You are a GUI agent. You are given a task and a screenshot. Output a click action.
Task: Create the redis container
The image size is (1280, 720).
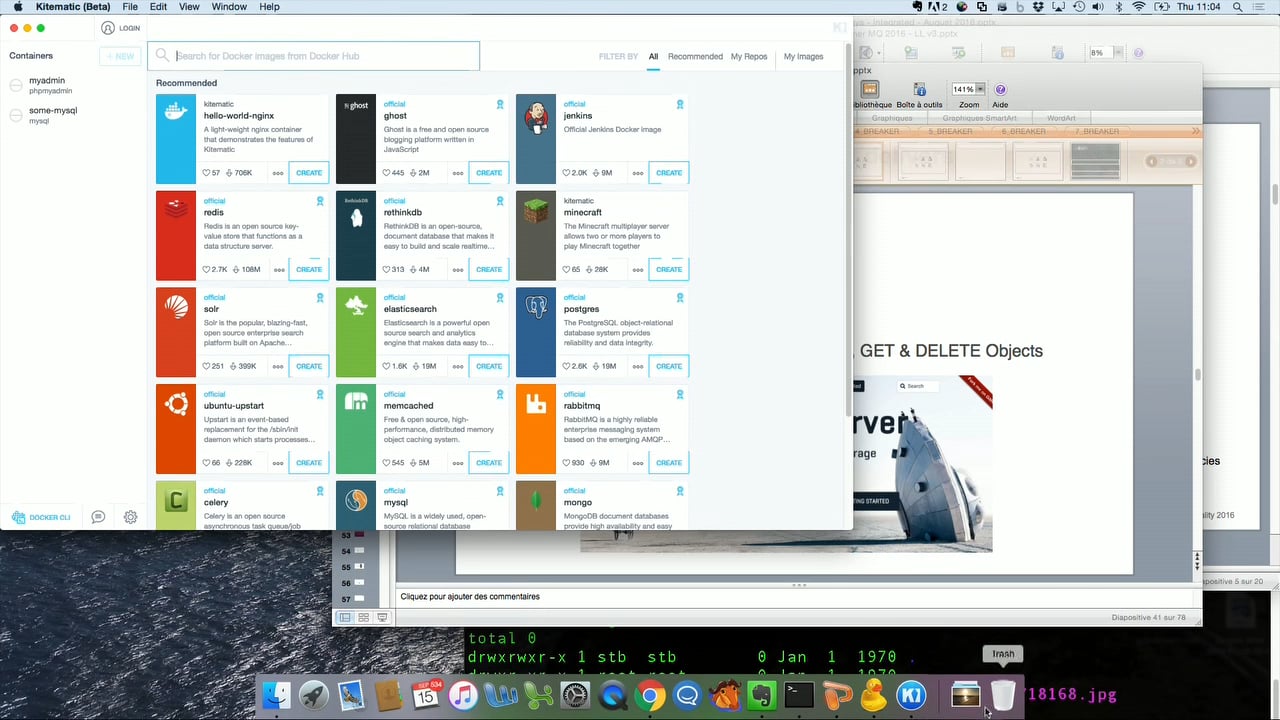[x=309, y=269]
